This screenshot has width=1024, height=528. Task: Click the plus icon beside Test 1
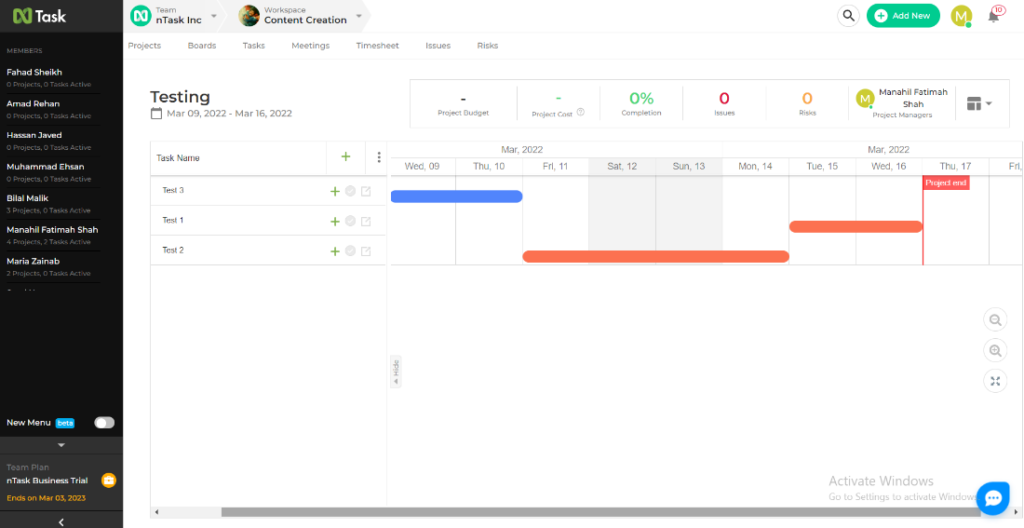tap(335, 221)
